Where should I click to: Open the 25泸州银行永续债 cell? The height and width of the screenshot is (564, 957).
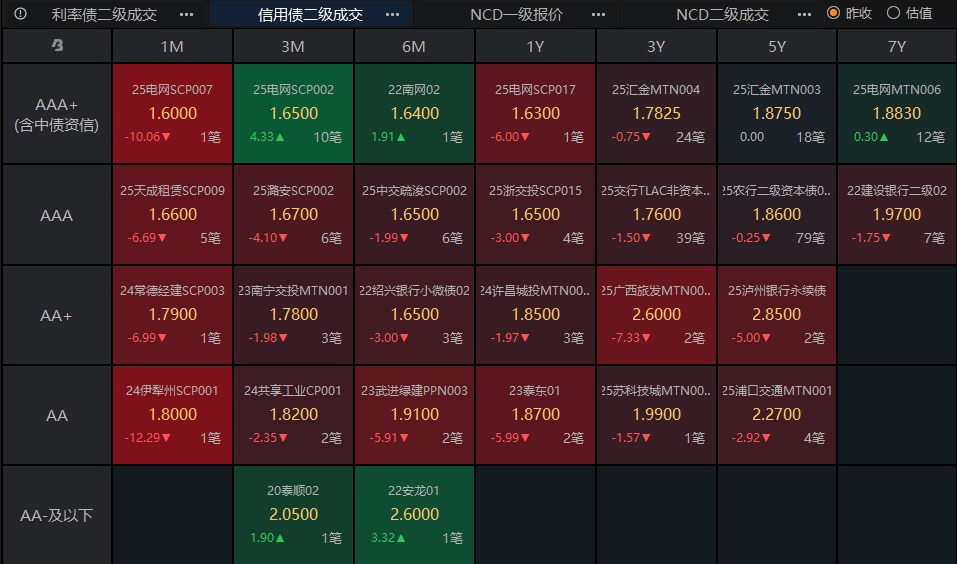point(777,315)
